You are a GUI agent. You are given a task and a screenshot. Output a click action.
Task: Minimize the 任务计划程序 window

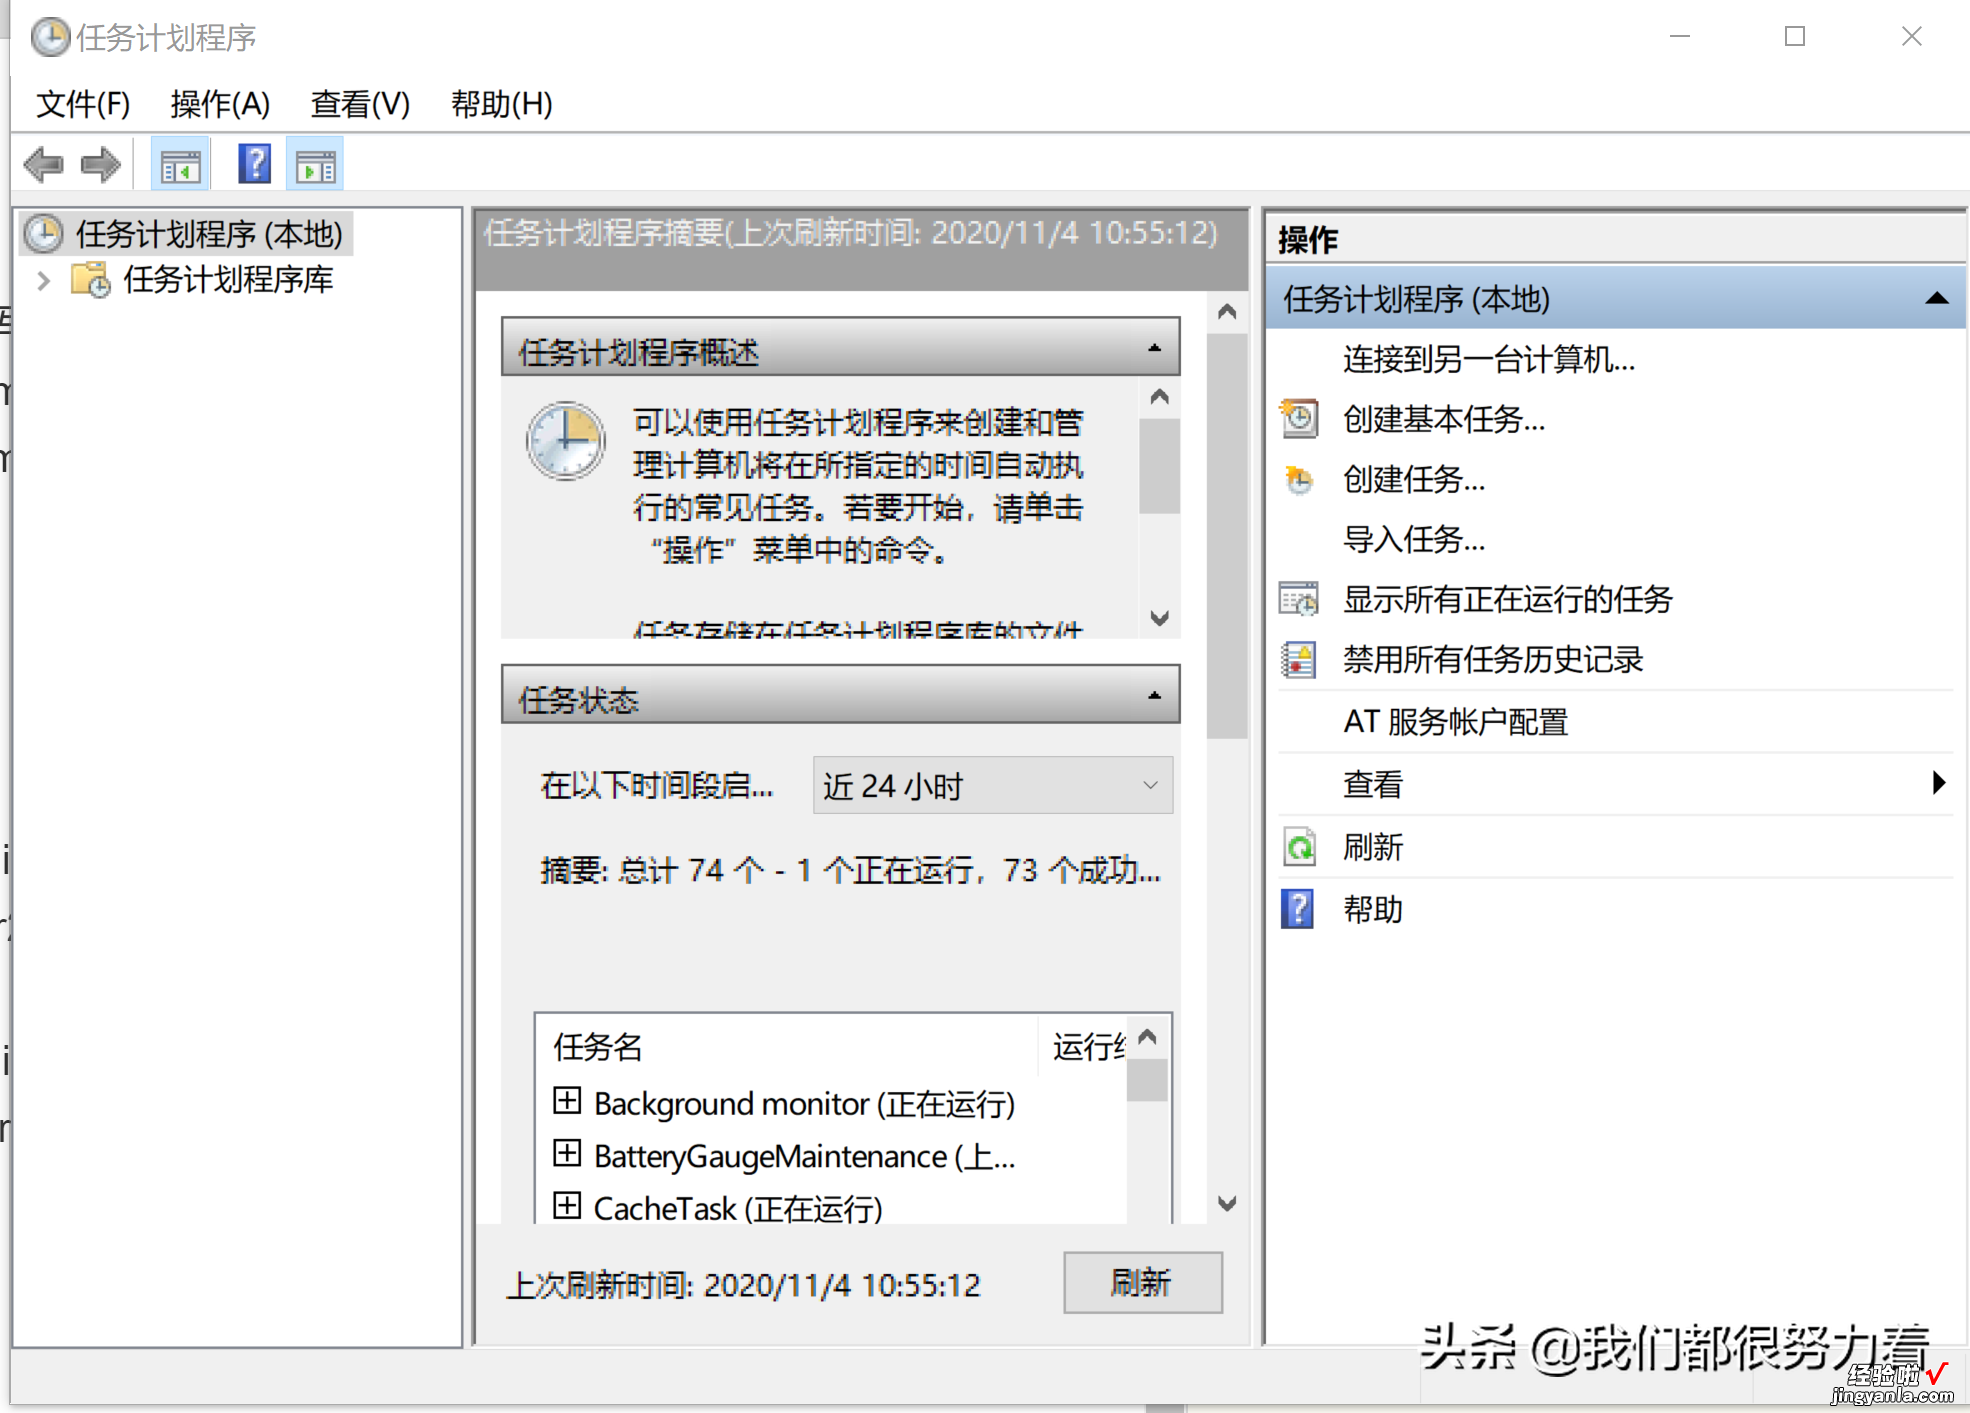1680,37
